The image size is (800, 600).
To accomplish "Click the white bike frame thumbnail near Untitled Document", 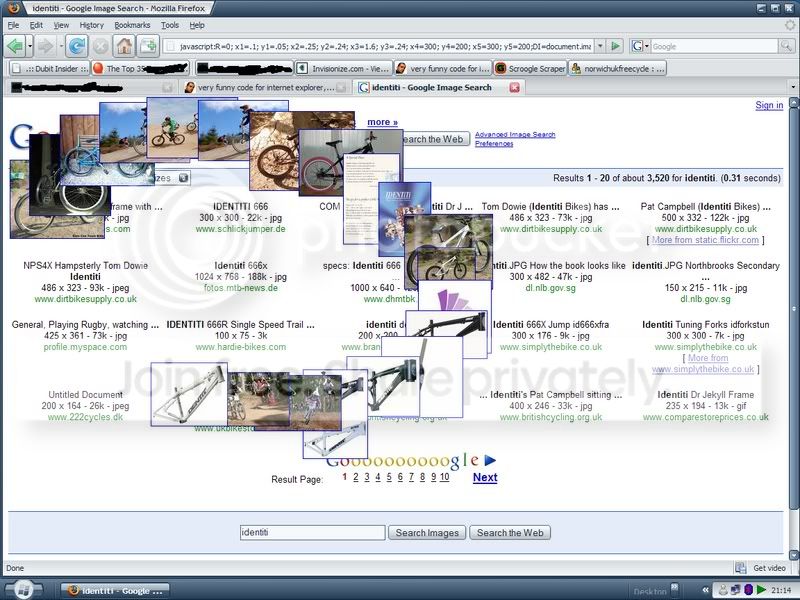I will pyautogui.click(x=189, y=394).
